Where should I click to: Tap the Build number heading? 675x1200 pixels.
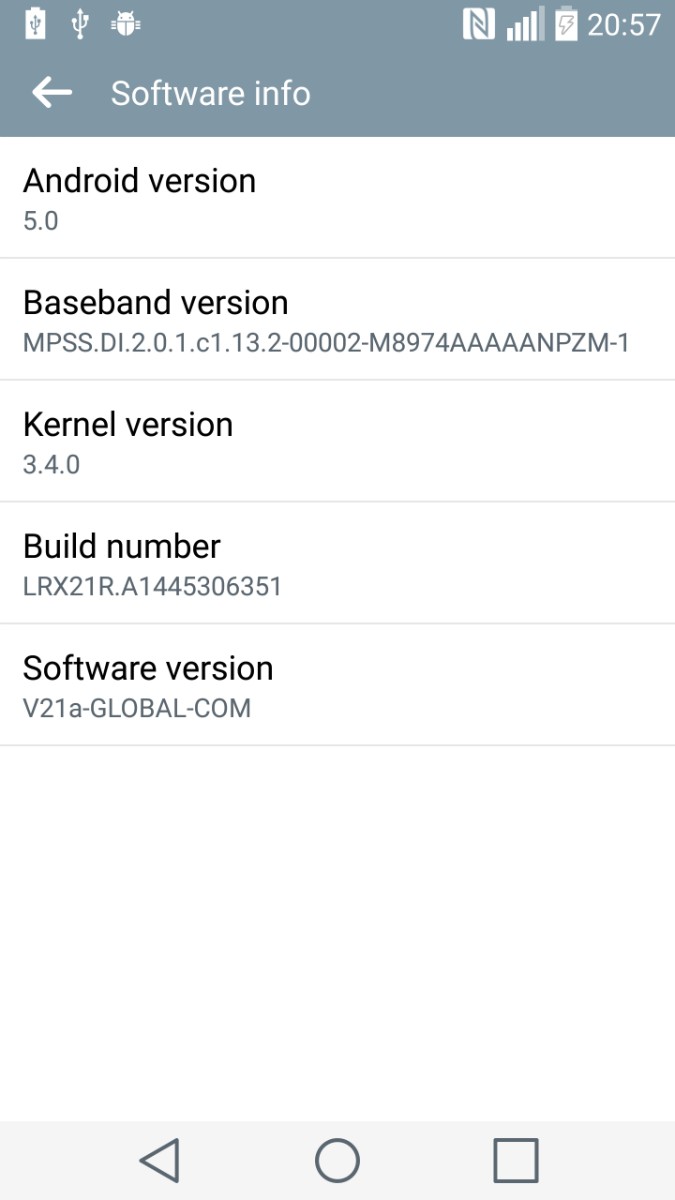click(121, 546)
